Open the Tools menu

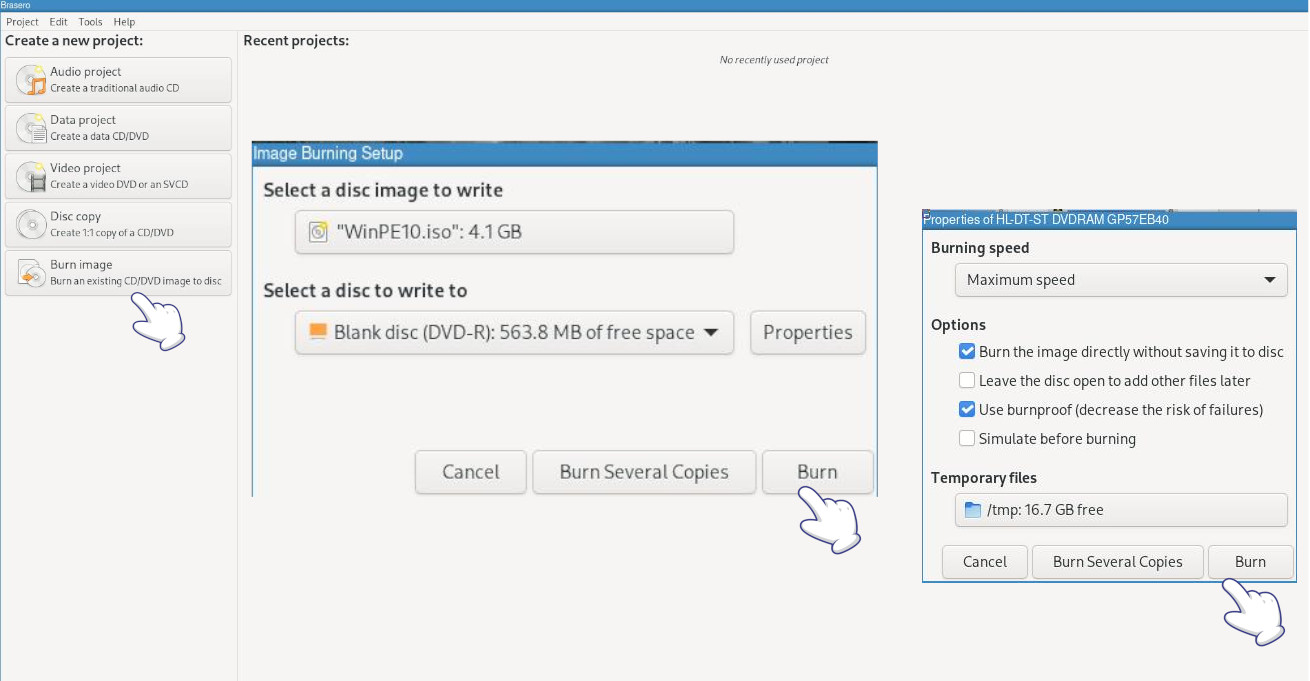pyautogui.click(x=90, y=22)
